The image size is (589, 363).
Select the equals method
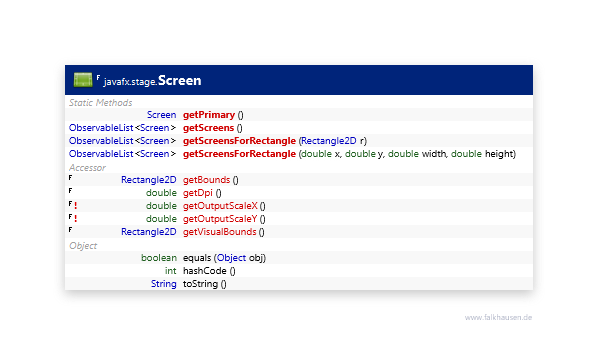point(197,258)
